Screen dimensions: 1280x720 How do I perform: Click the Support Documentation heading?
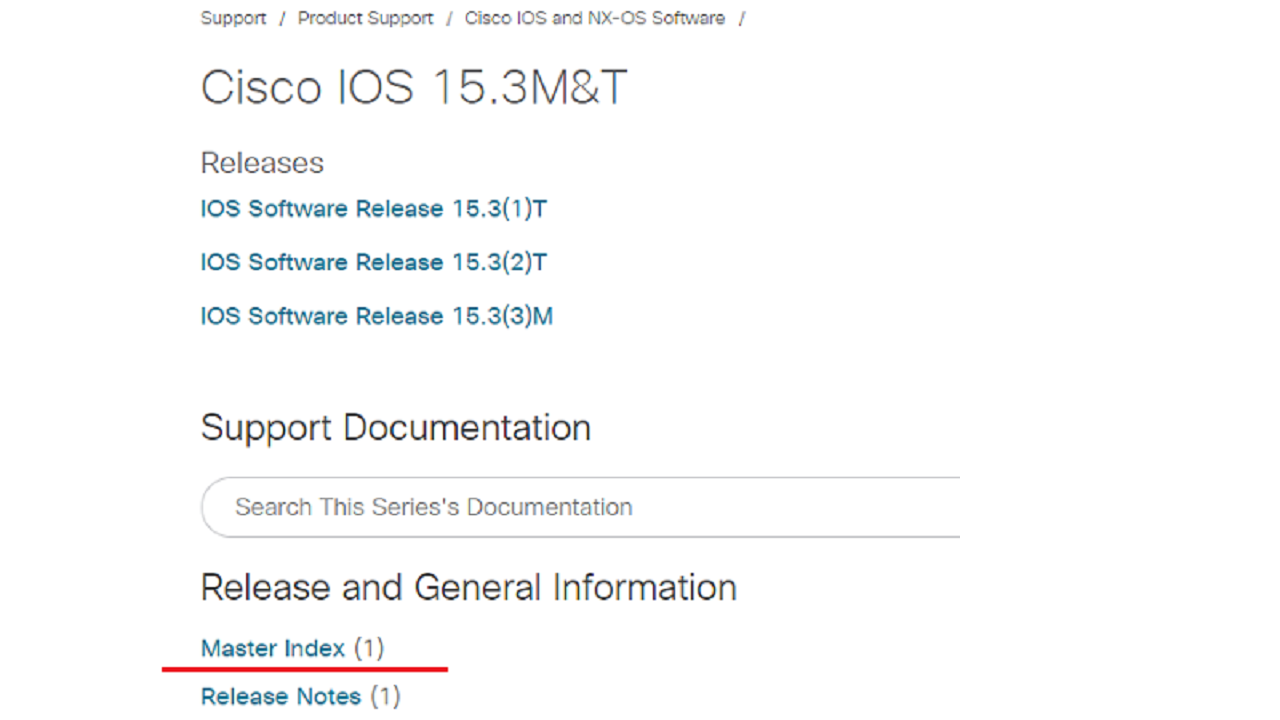point(396,428)
